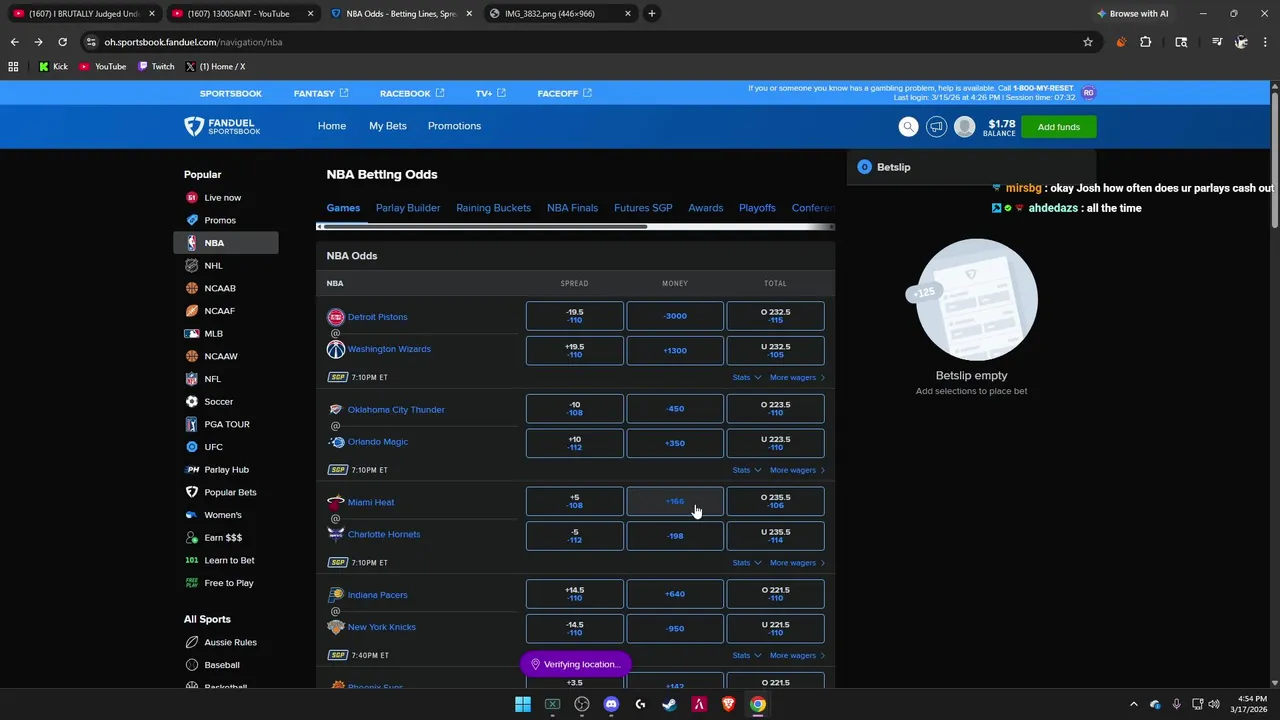Open FANTASY link in top bar

point(321,93)
